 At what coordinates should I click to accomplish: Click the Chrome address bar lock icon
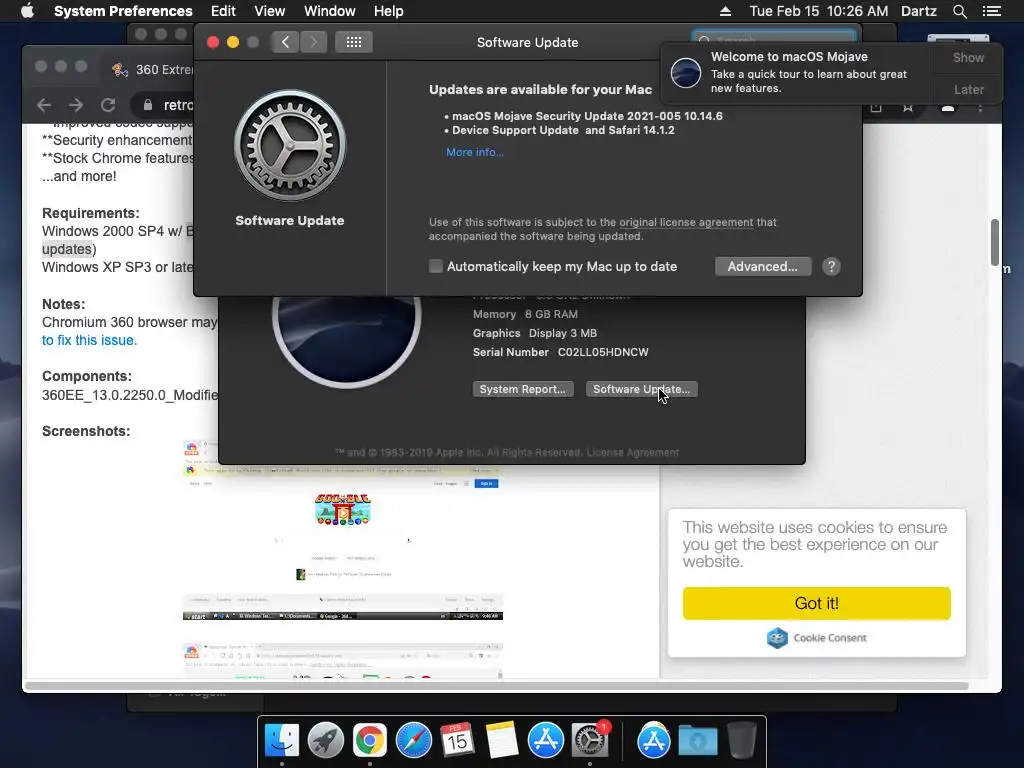pyautogui.click(x=148, y=105)
